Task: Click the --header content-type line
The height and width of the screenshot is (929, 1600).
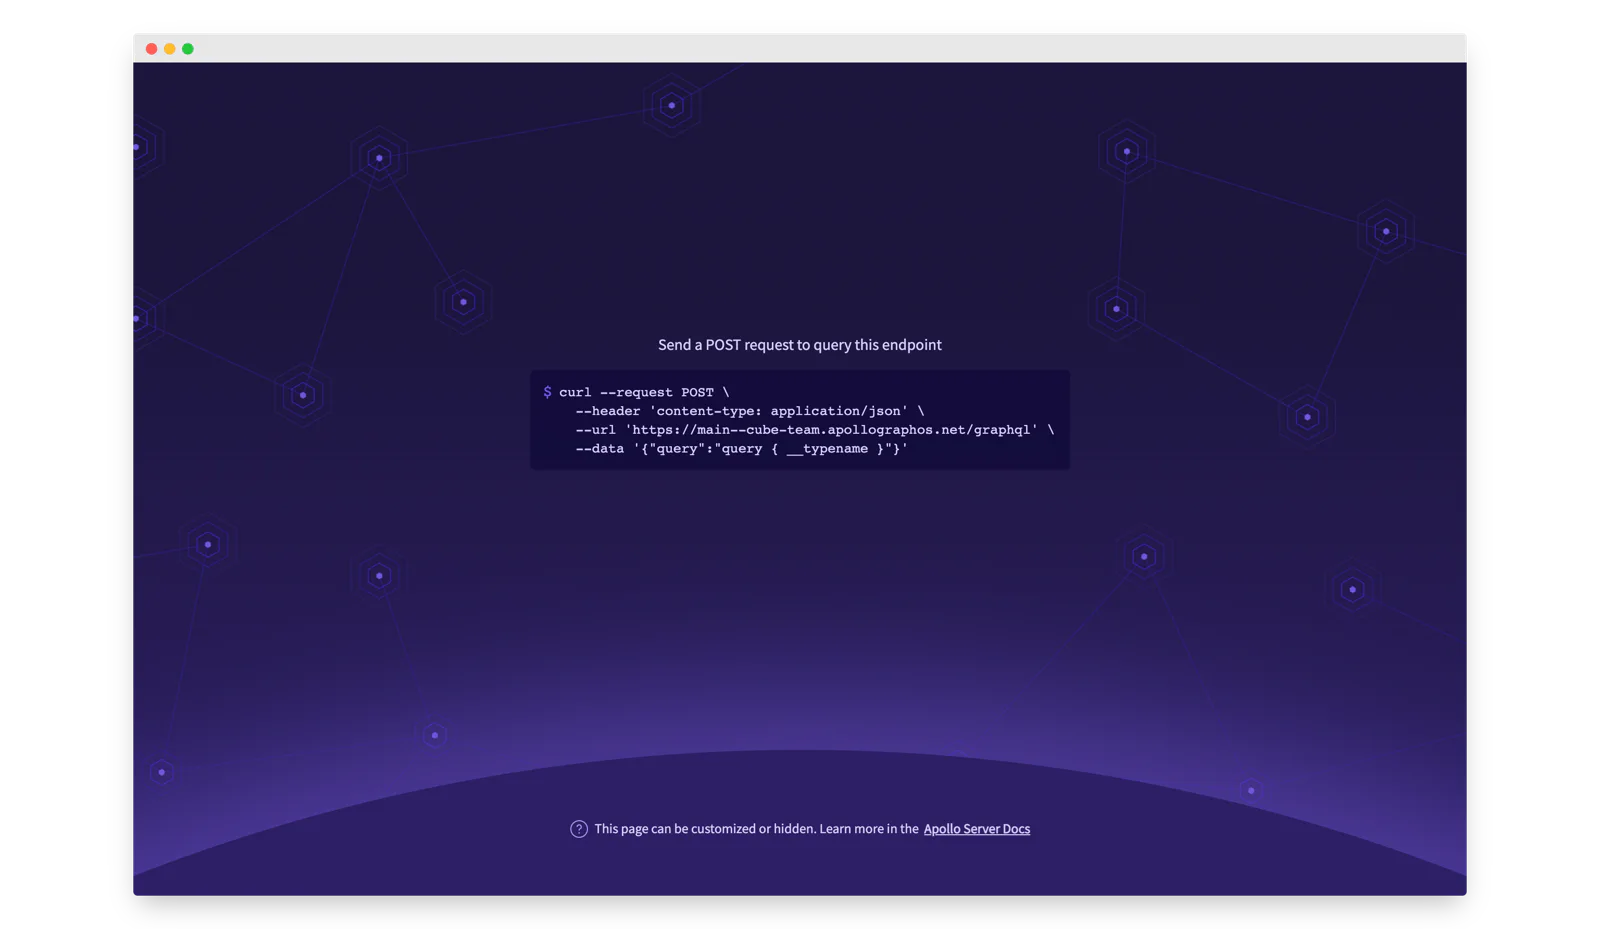Action: point(750,411)
